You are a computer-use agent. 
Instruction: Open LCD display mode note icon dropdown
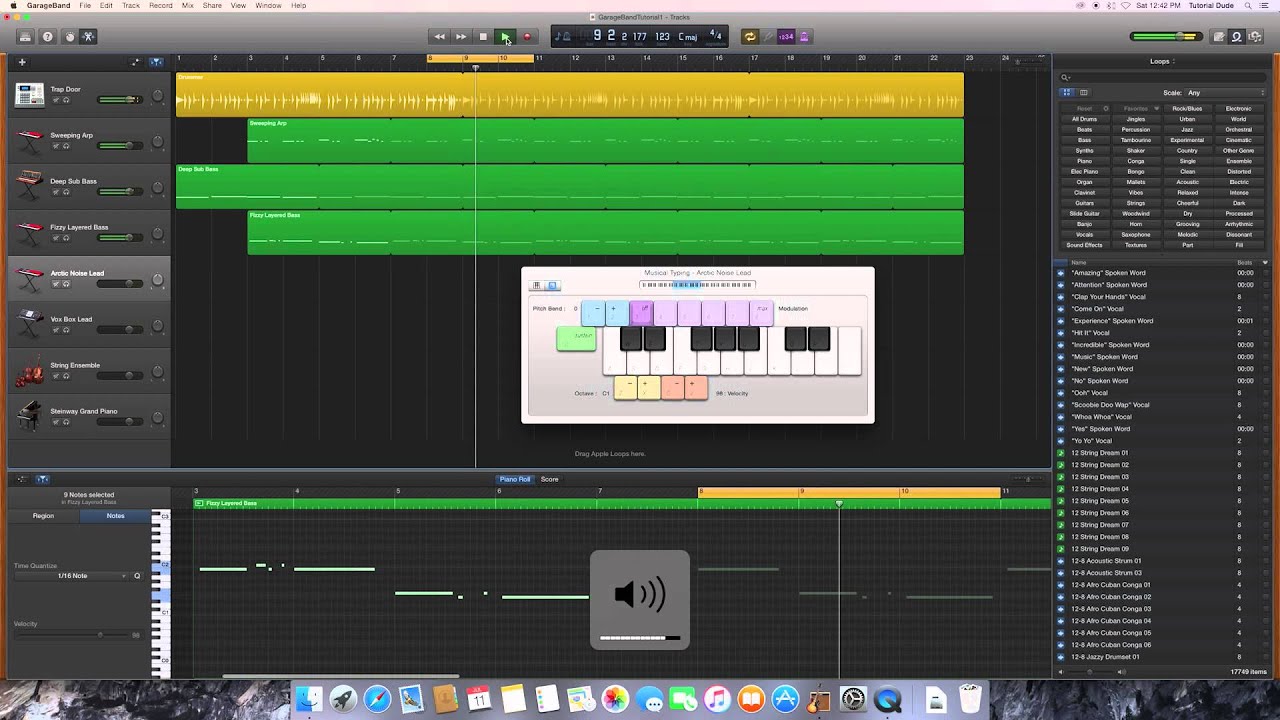(x=564, y=37)
